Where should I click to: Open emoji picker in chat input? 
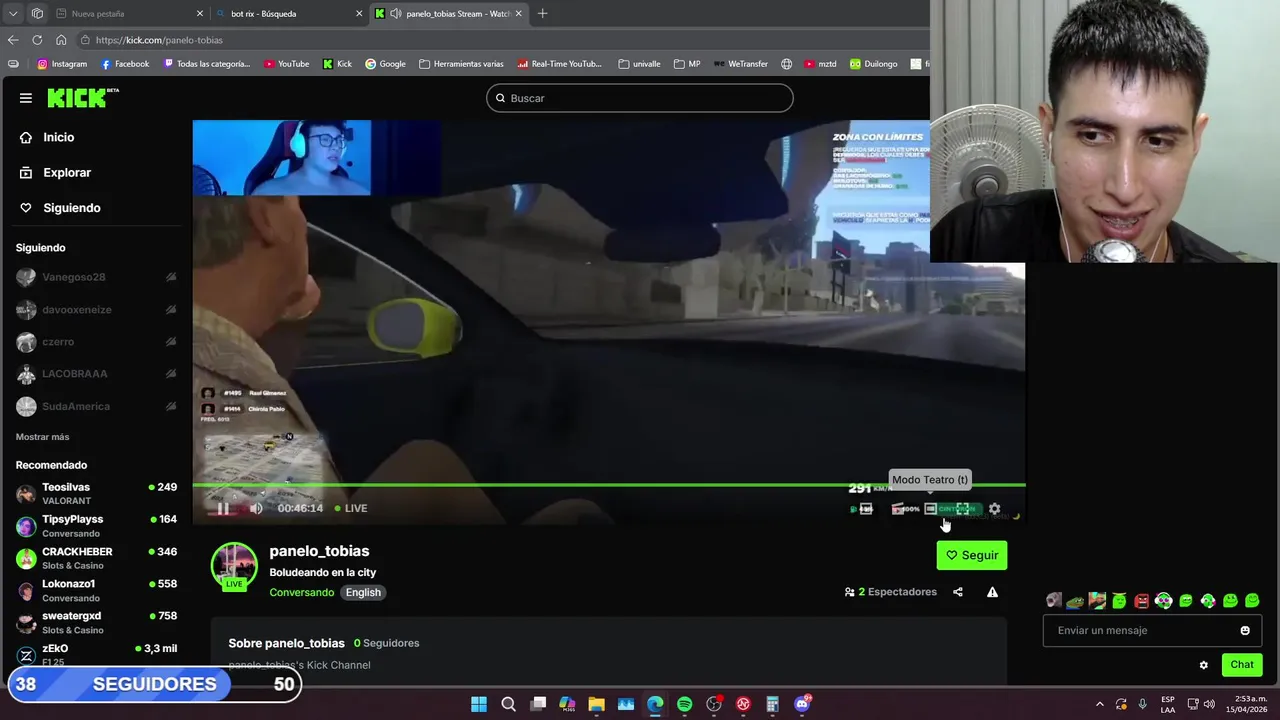(x=1245, y=631)
